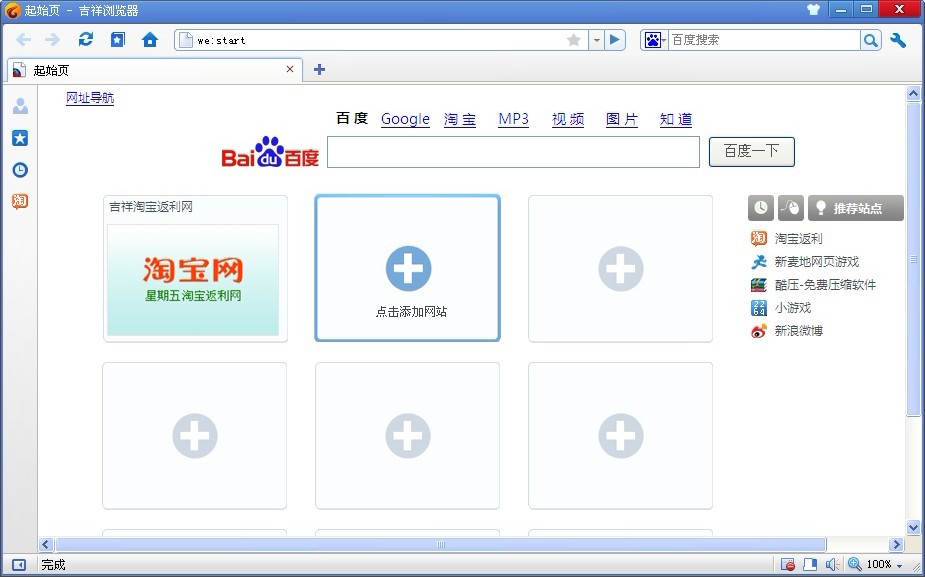Open the history clock sidebar icon

coord(20,170)
